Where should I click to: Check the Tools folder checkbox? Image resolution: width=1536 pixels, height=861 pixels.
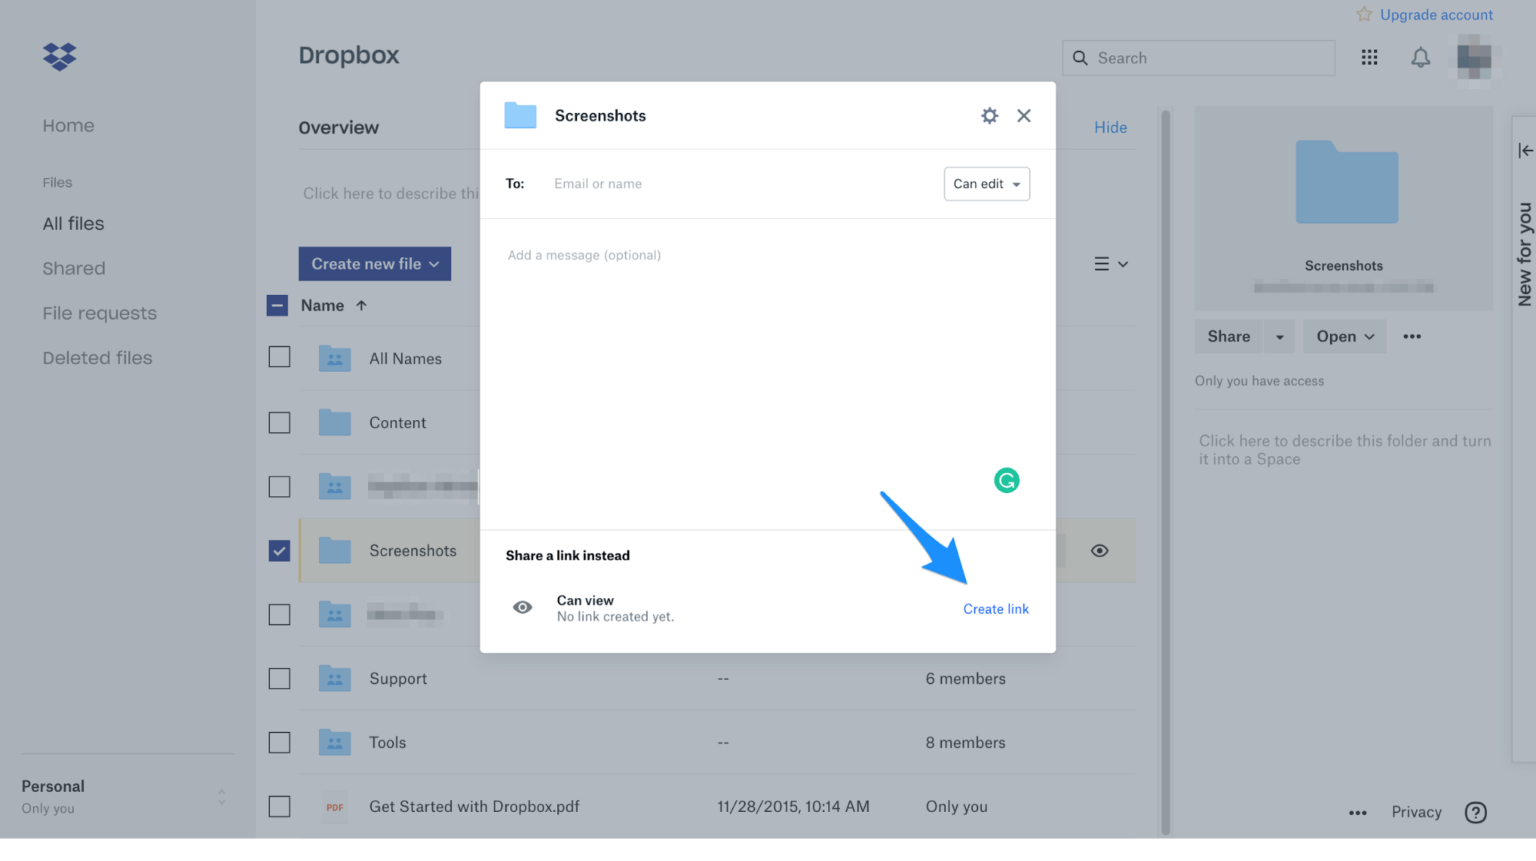(280, 742)
